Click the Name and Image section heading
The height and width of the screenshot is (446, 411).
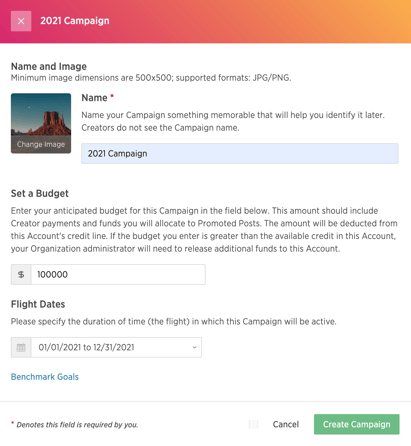coord(49,66)
